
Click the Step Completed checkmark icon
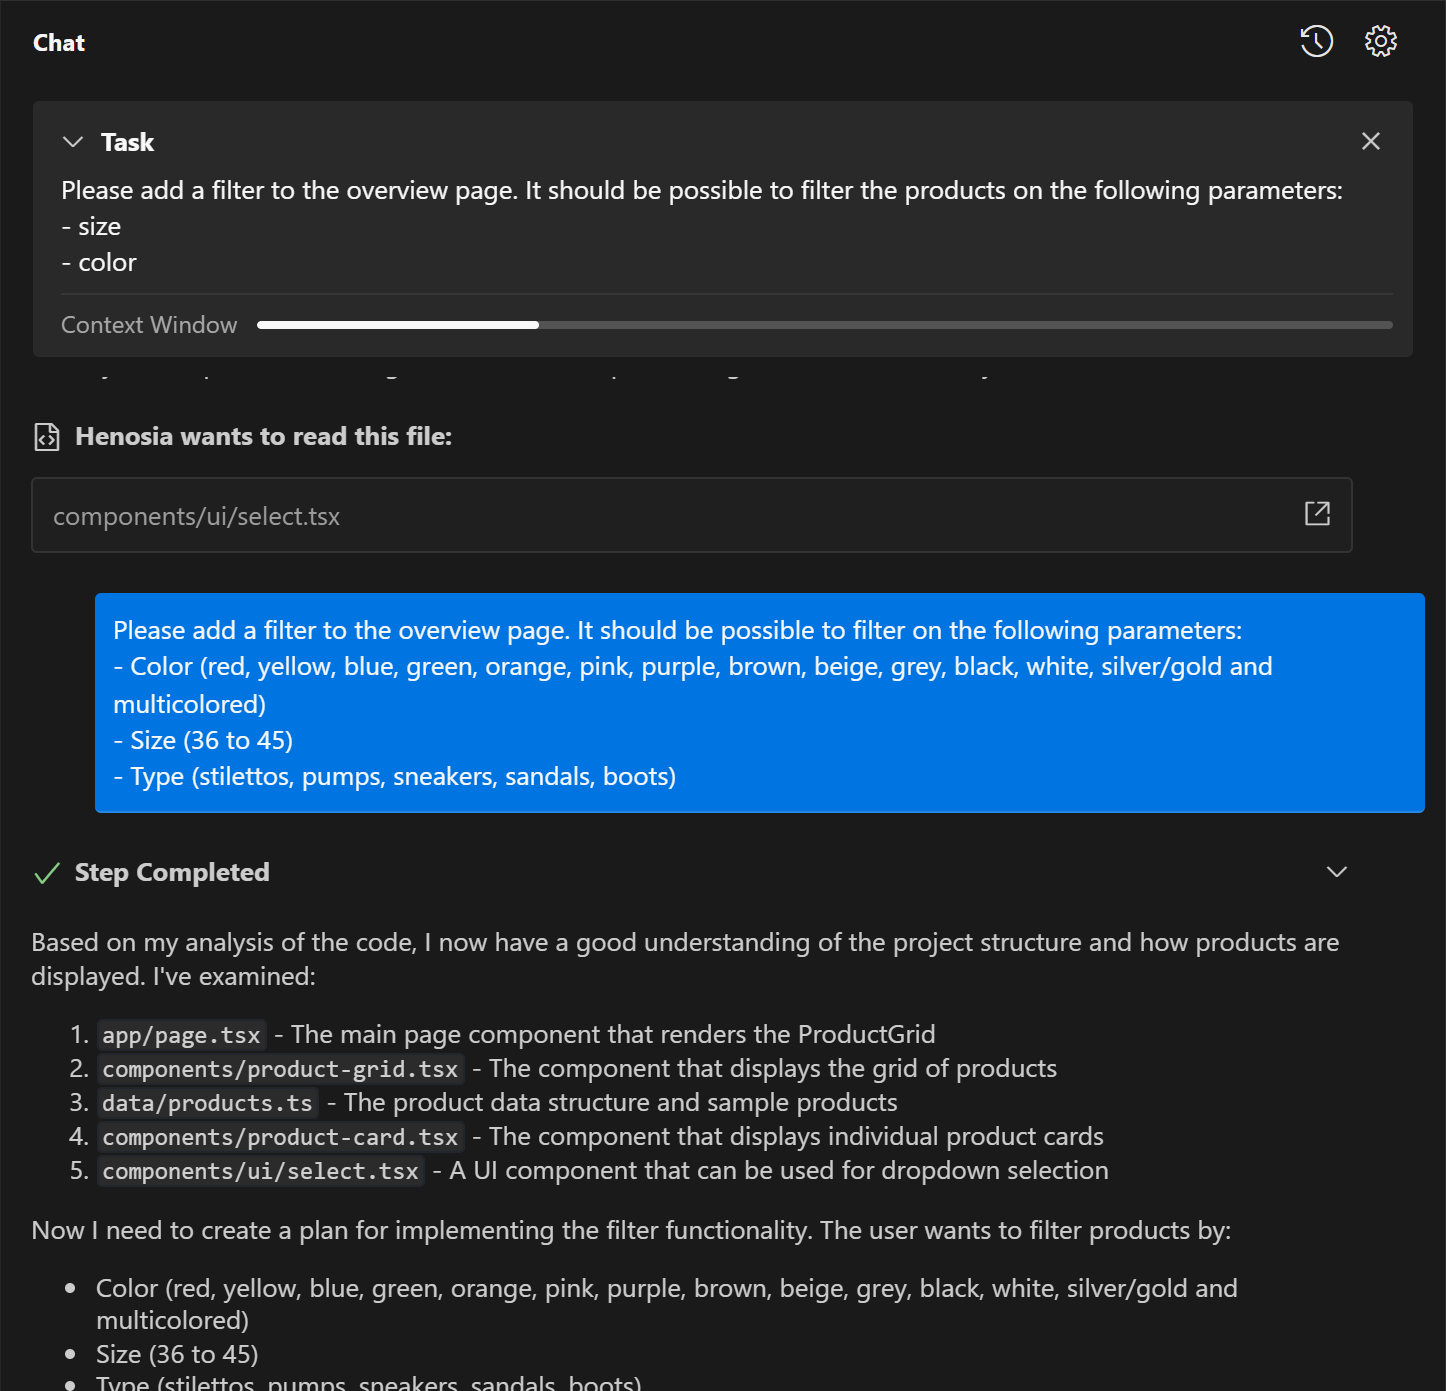click(47, 873)
